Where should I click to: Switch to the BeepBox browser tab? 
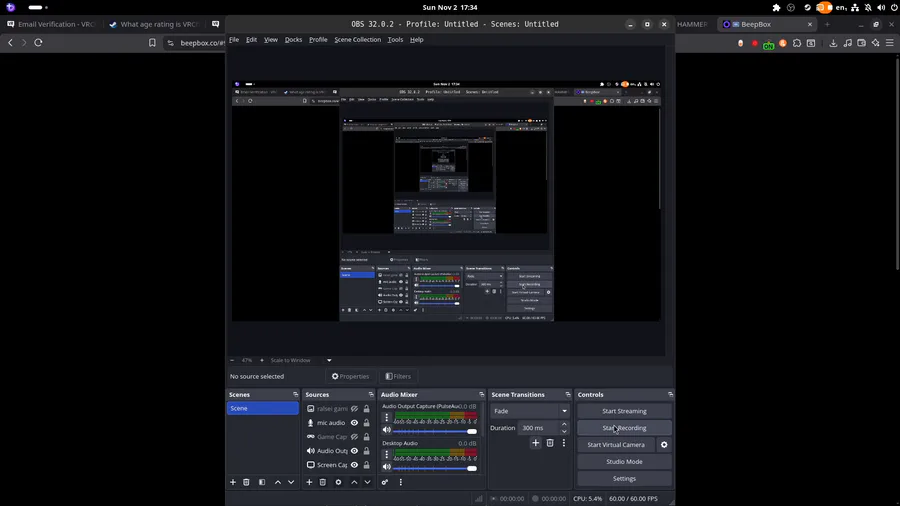768,24
